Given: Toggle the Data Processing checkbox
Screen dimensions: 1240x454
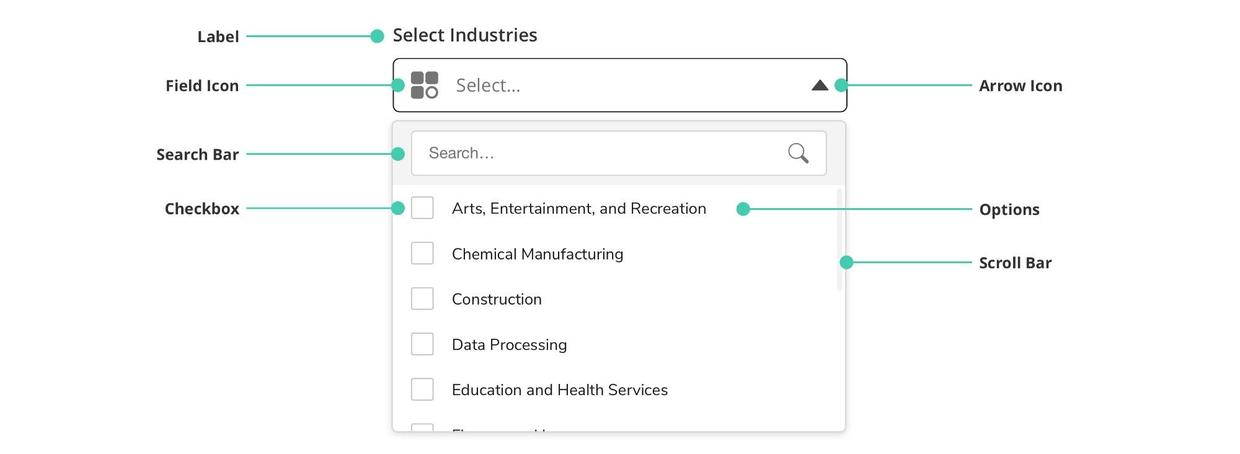Looking at the screenshot, I should pyautogui.click(x=423, y=344).
